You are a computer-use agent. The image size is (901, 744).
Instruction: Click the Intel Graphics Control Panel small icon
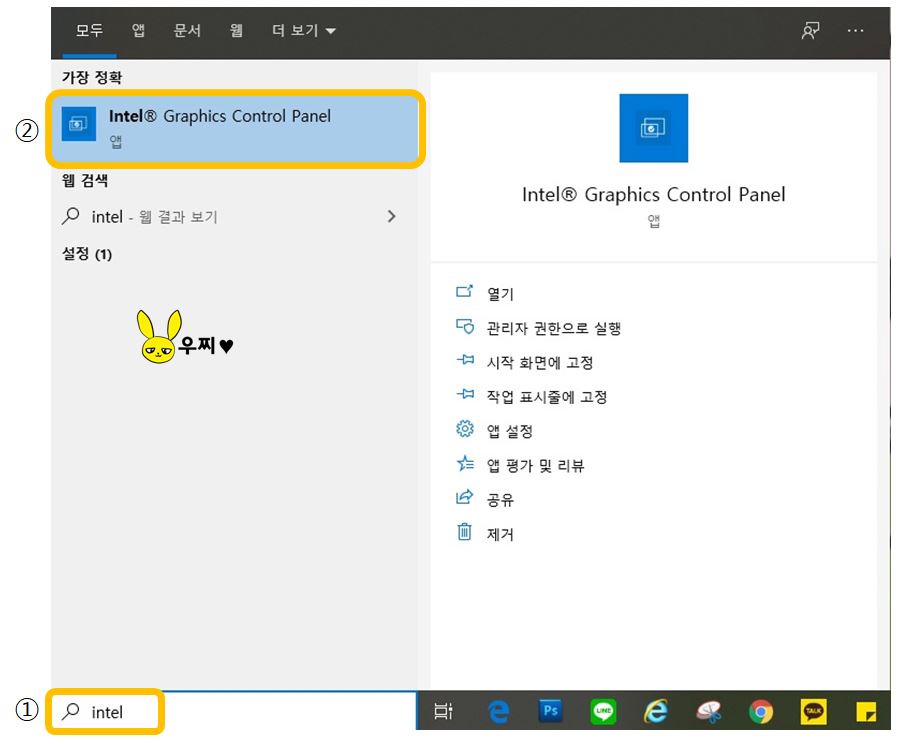tap(79, 124)
